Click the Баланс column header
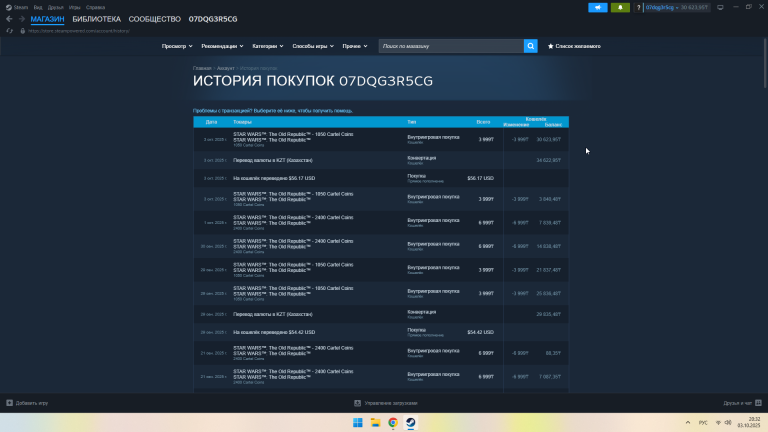768x432 pixels. coord(553,125)
